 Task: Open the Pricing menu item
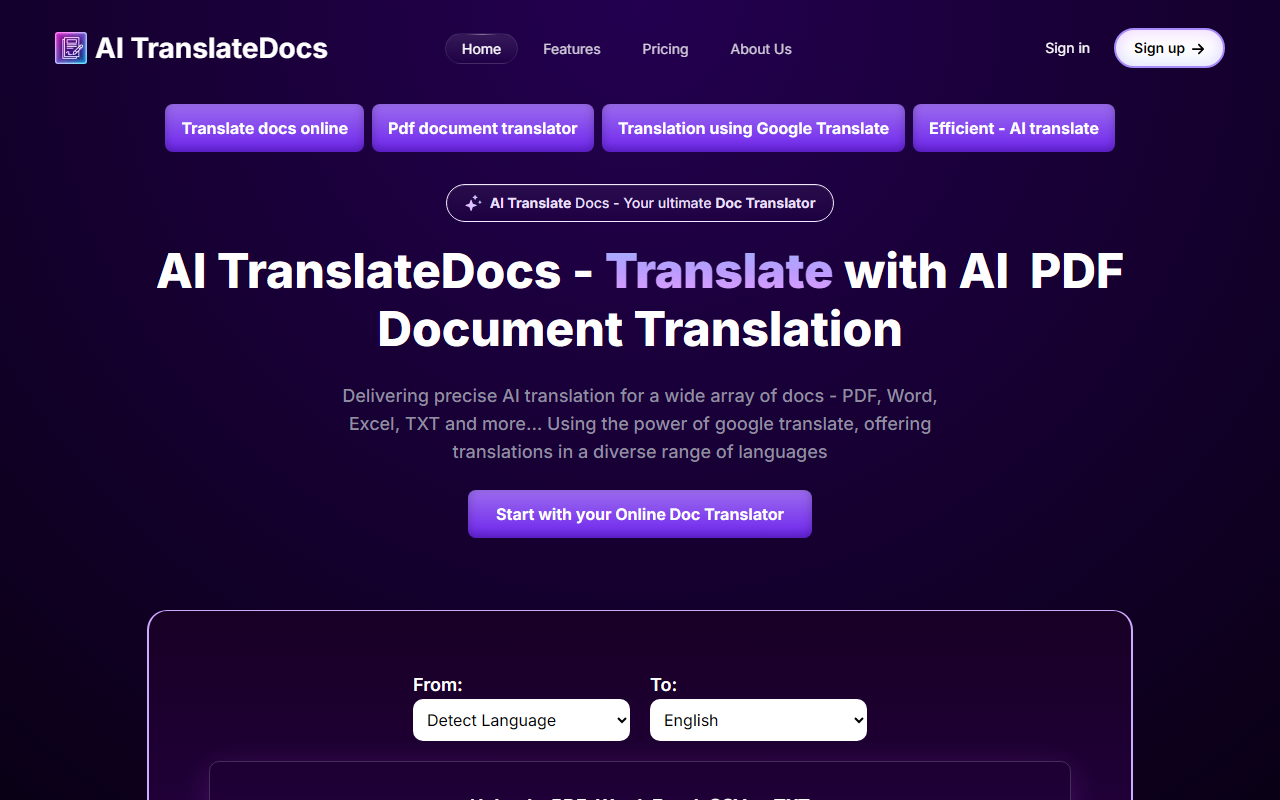665,49
